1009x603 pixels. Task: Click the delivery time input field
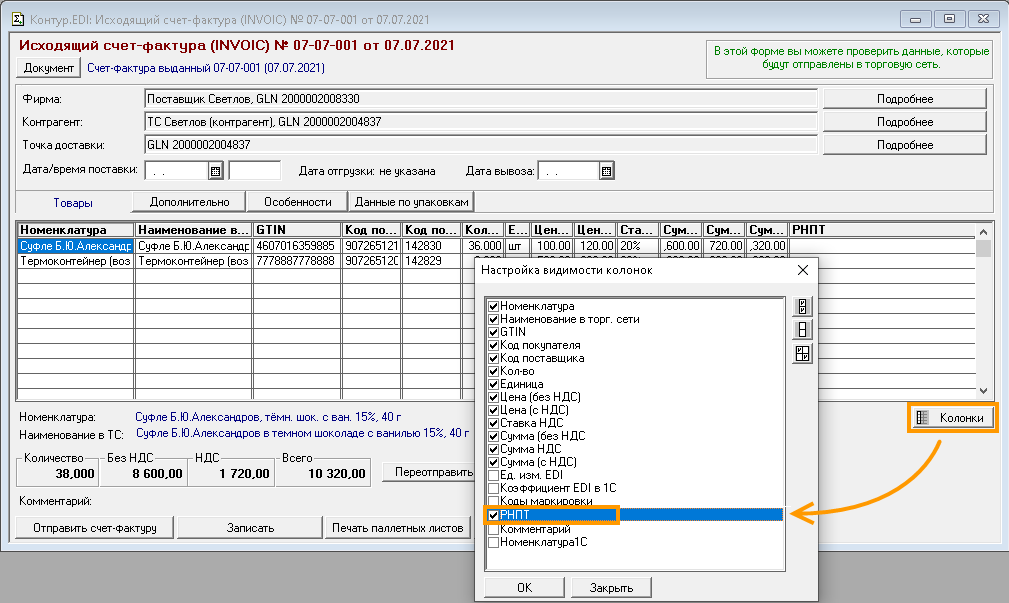(x=255, y=171)
